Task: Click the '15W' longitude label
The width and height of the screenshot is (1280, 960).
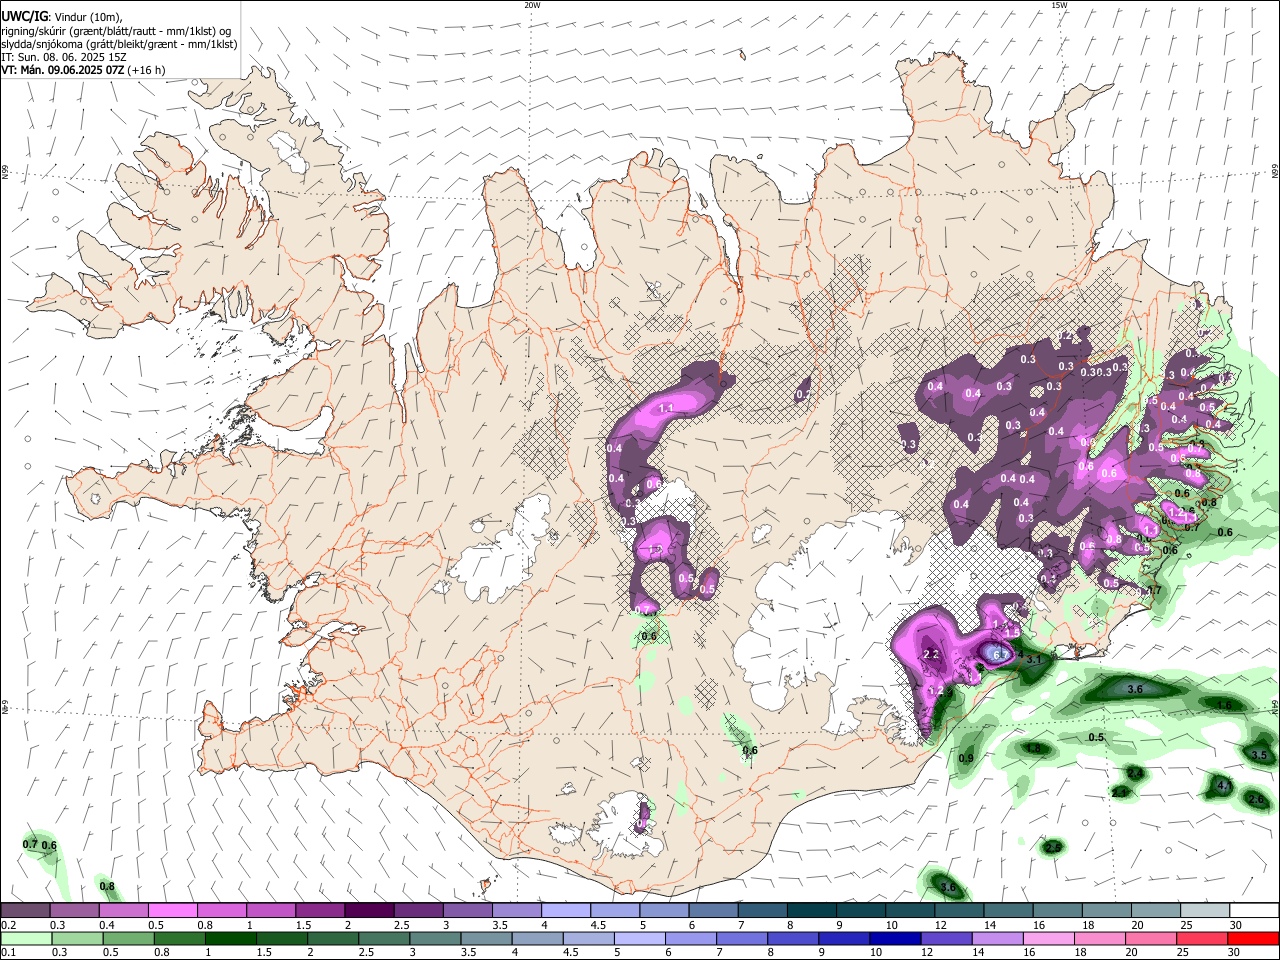Action: click(x=1059, y=5)
